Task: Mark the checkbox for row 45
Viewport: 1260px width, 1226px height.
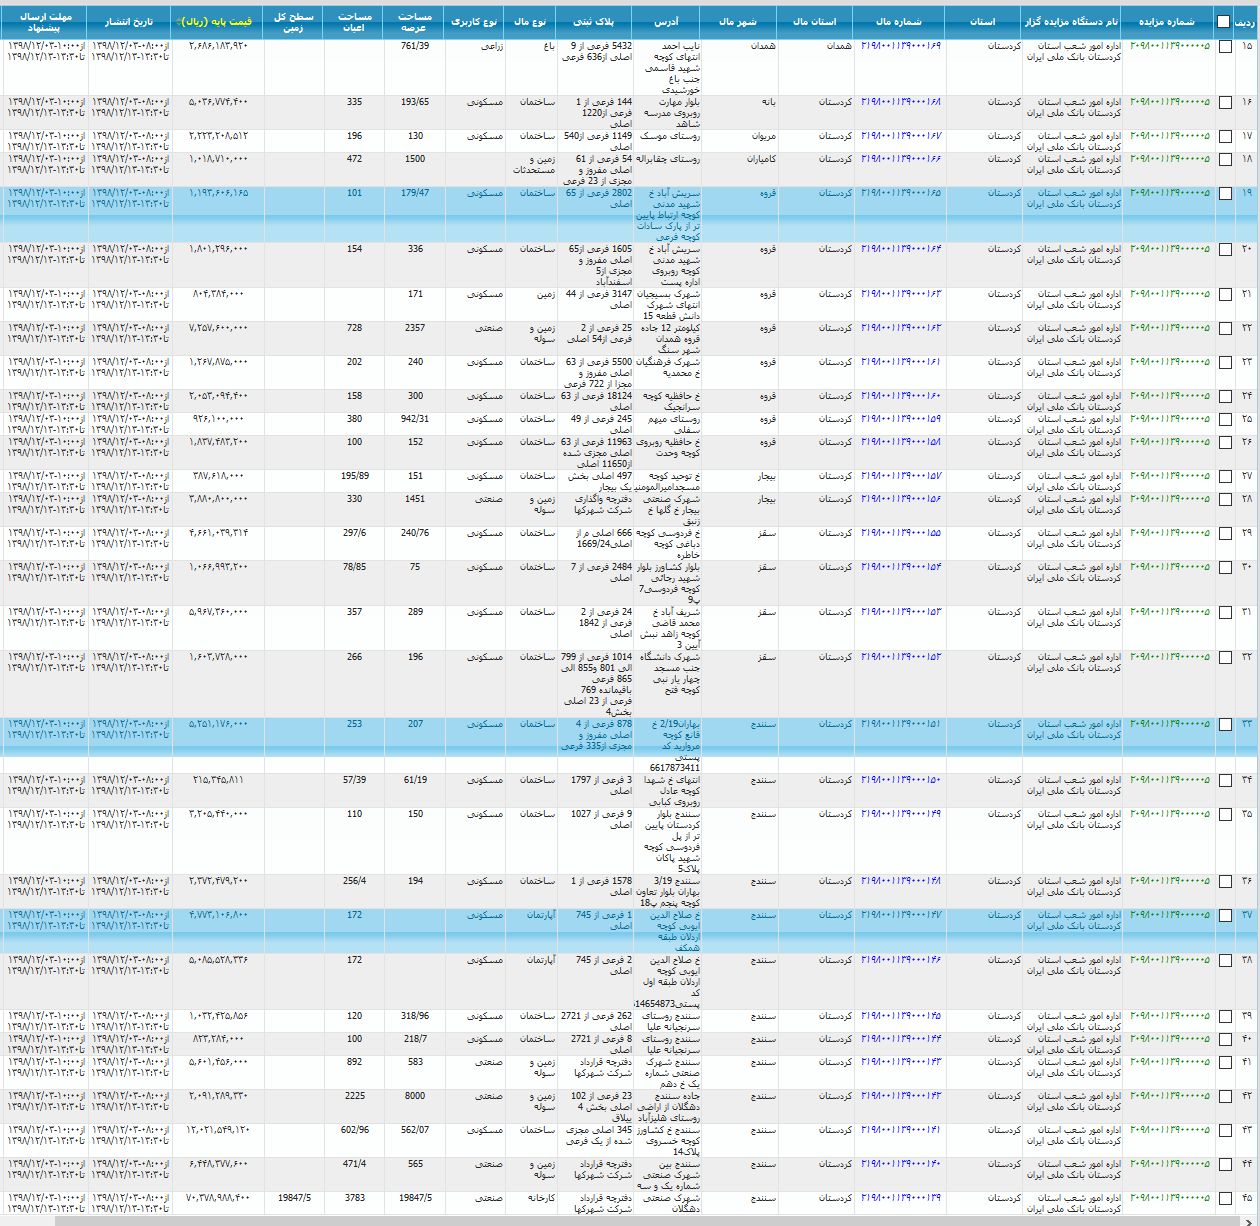Action: click(1225, 1199)
